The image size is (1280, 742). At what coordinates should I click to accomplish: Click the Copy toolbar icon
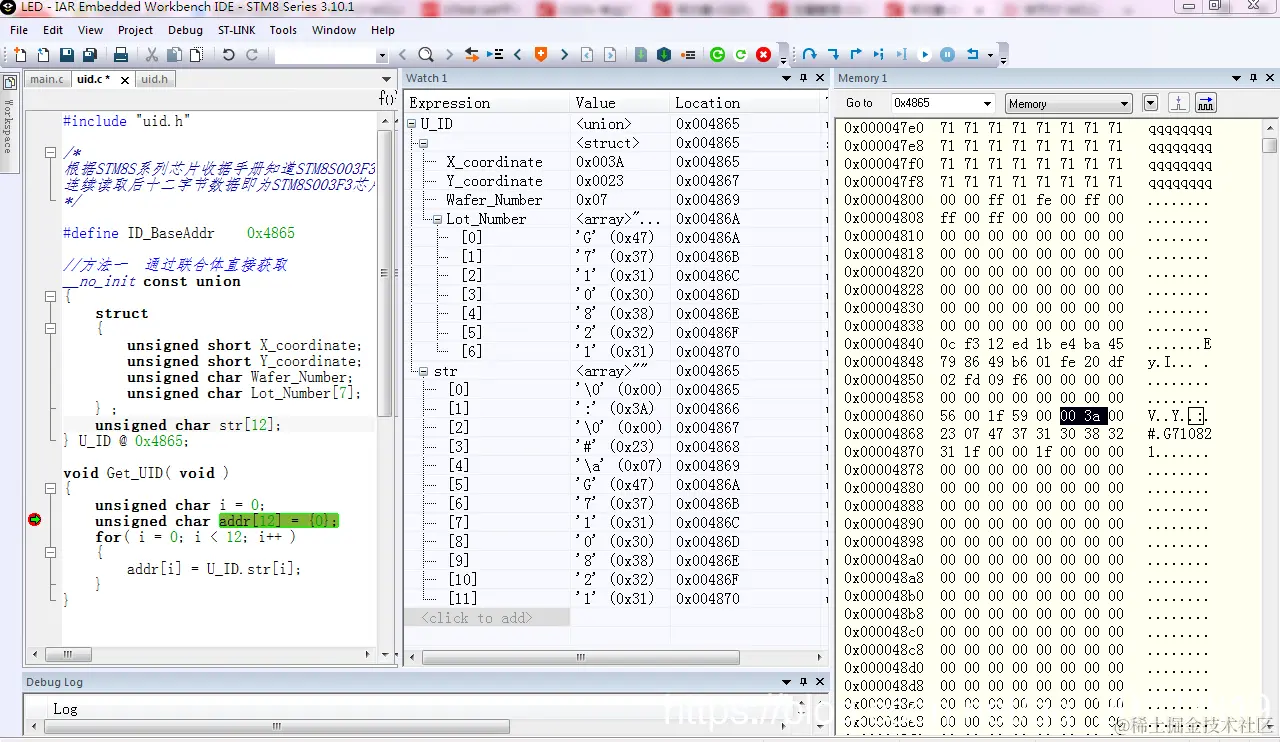click(x=174, y=55)
